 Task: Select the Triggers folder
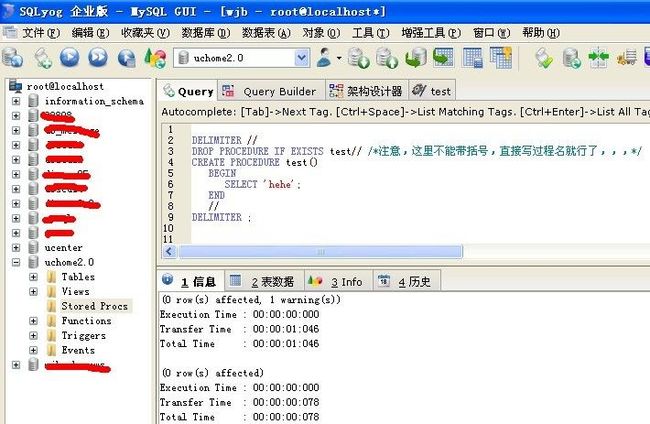pyautogui.click(x=84, y=335)
